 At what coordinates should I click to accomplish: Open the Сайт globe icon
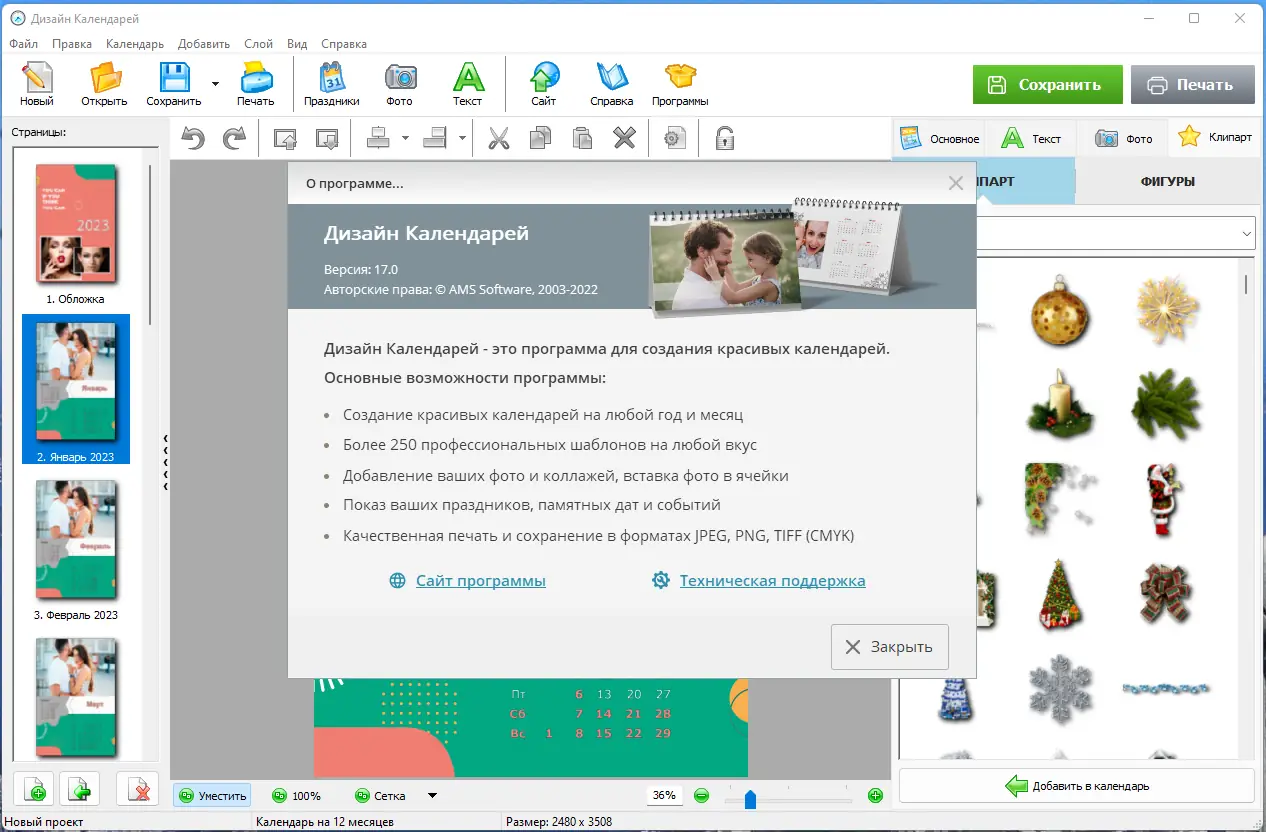point(544,84)
